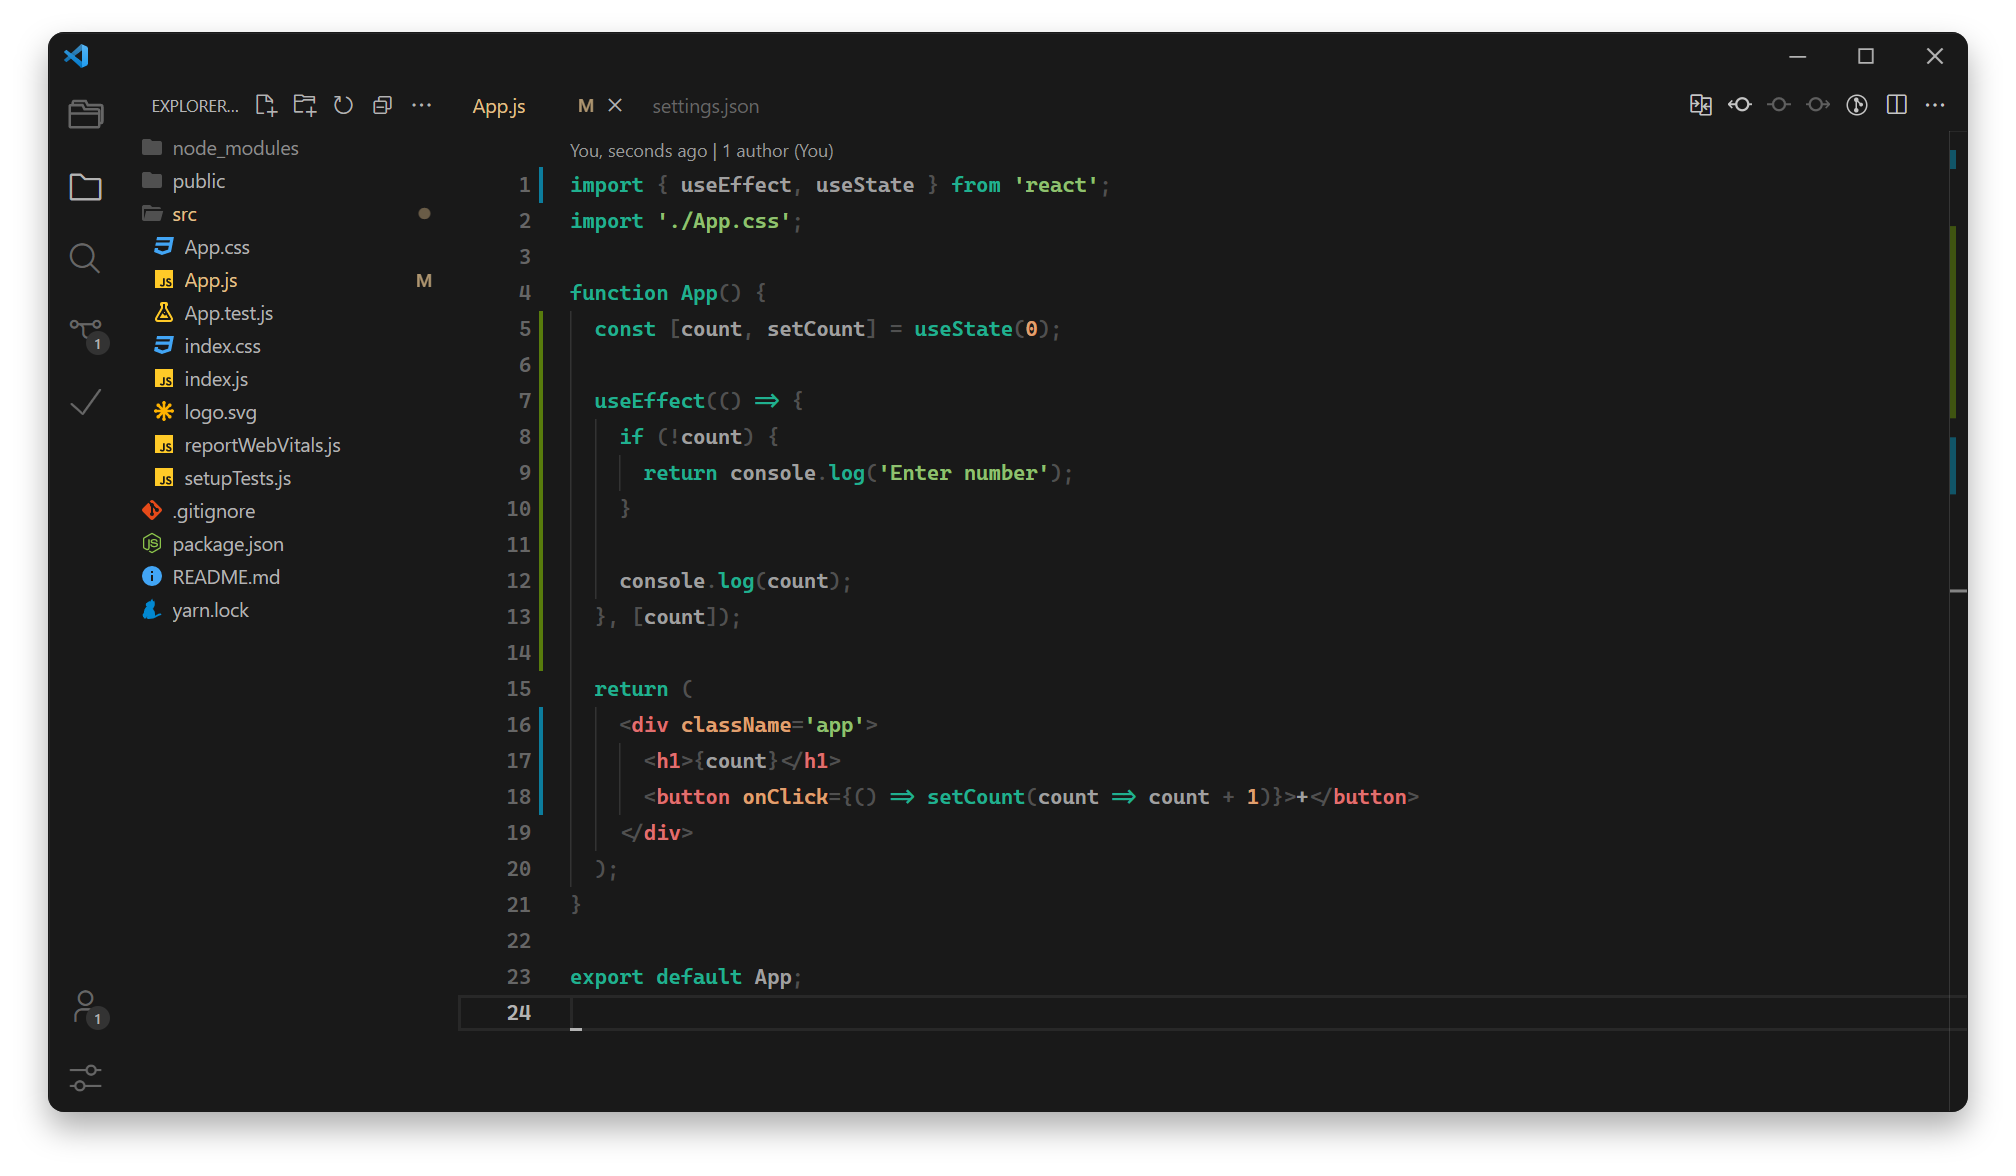Open the editor More Actions menu
The width and height of the screenshot is (2016, 1176).
(x=1935, y=105)
